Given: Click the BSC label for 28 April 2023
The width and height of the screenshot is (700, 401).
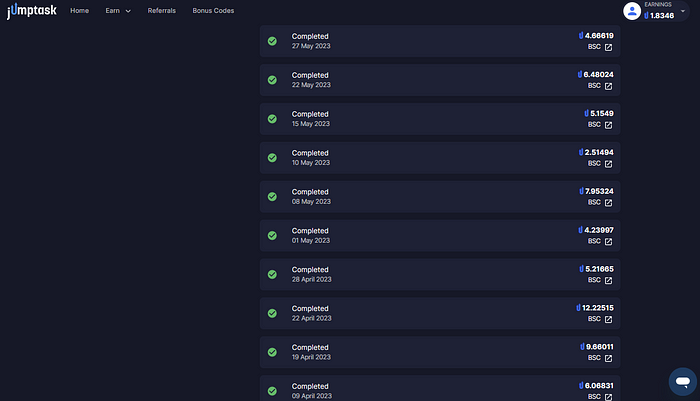Looking at the screenshot, I should pos(594,280).
